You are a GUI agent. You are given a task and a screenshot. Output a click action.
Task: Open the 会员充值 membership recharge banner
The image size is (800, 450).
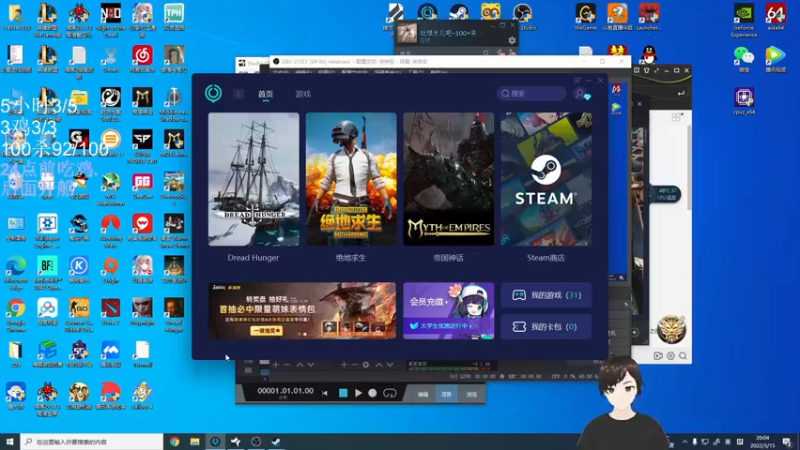[448, 311]
